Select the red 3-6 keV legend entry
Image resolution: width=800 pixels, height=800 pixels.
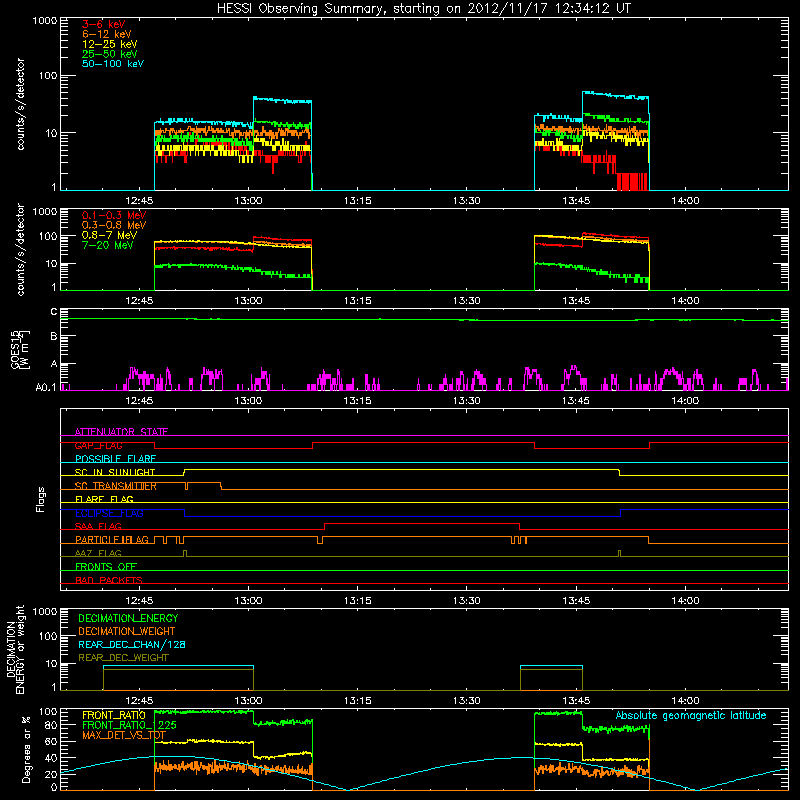103,24
